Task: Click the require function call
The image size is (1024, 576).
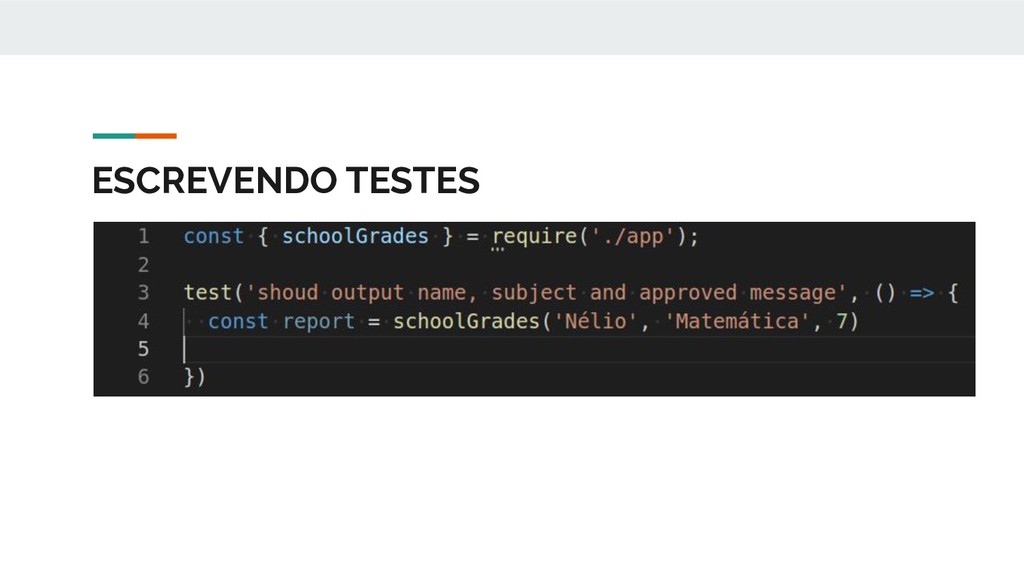Action: (x=535, y=236)
